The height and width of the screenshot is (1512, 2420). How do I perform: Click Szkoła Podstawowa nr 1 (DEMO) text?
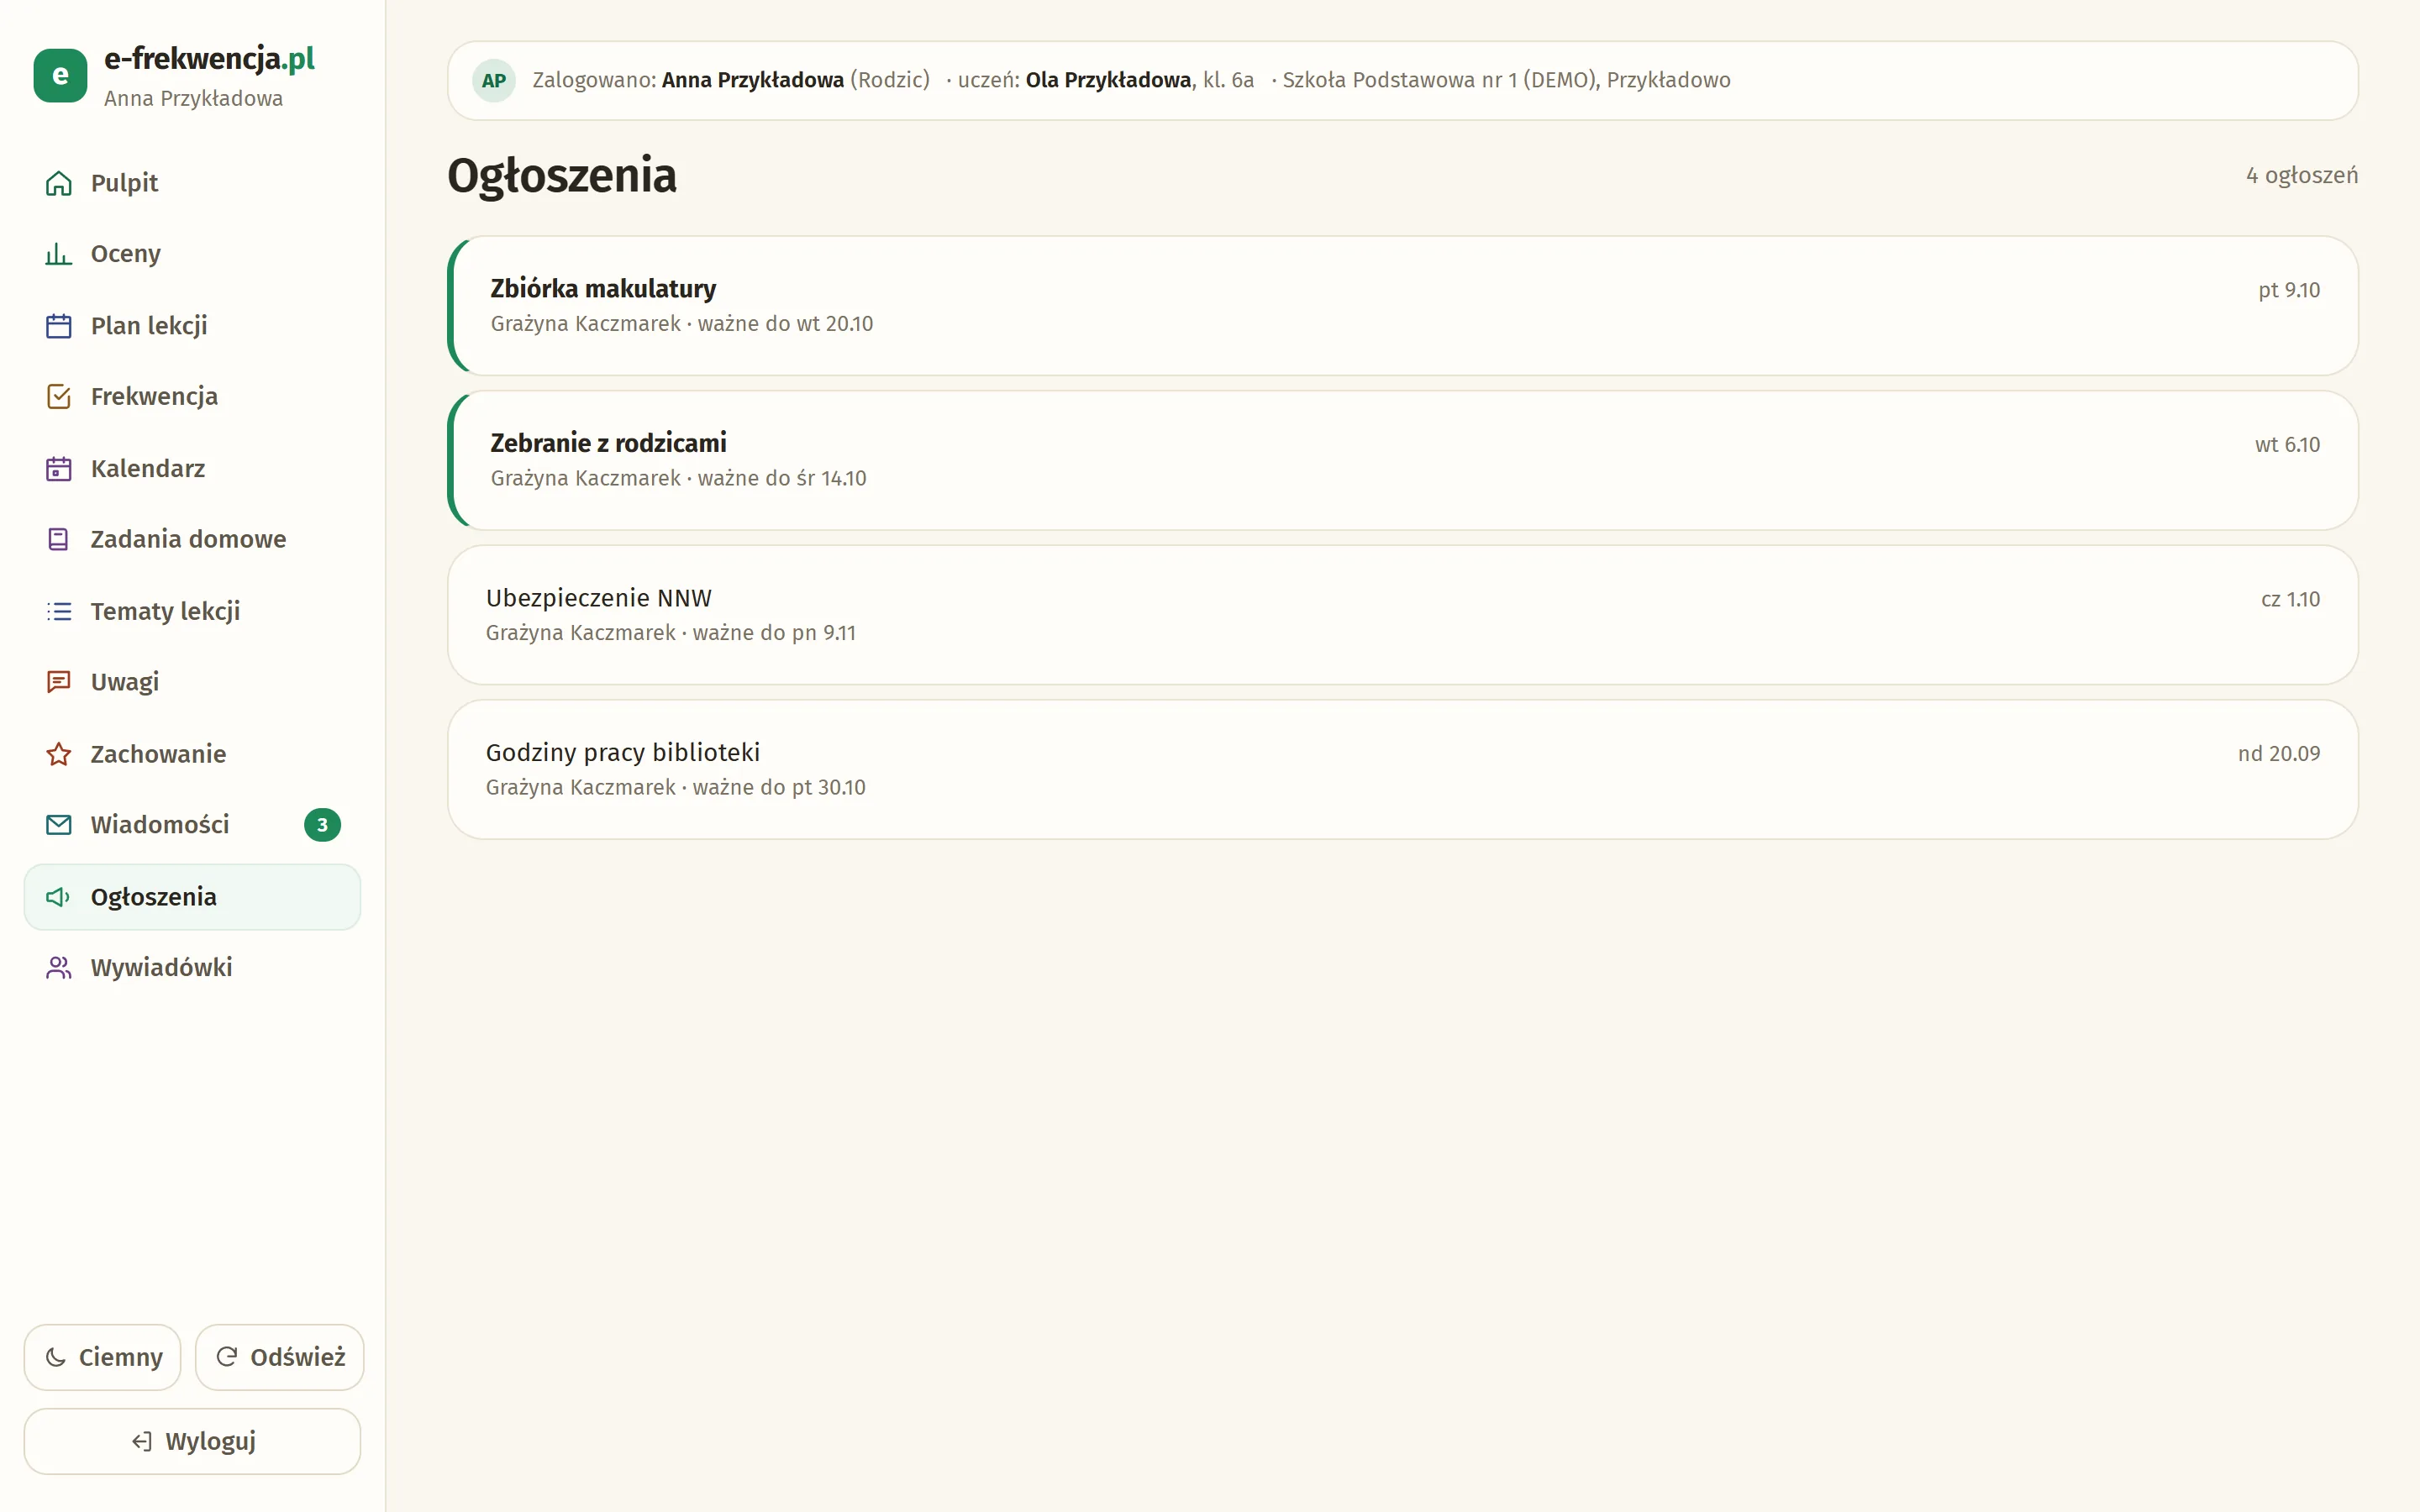(x=1440, y=80)
